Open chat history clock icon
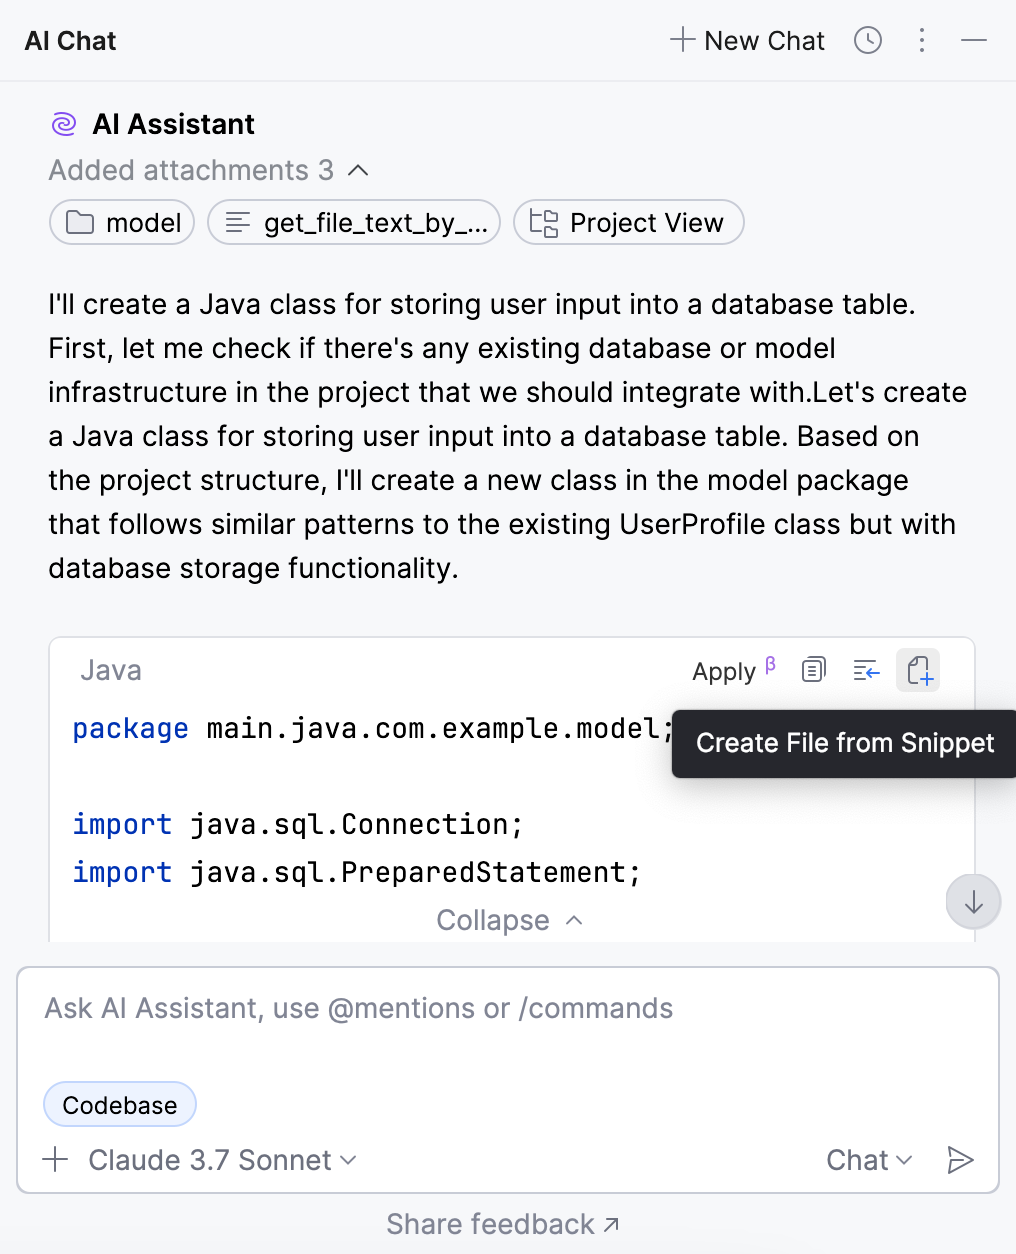 [x=867, y=41]
